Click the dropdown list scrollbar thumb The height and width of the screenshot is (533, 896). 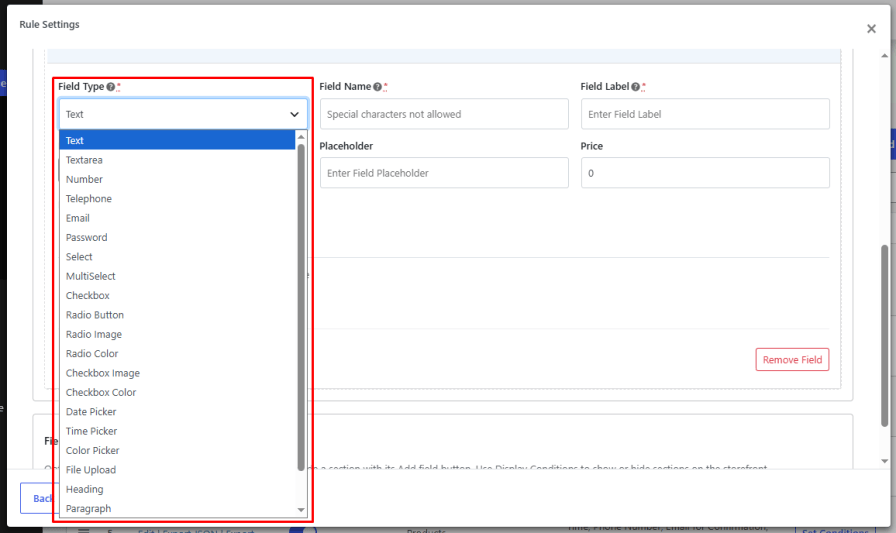point(301,307)
